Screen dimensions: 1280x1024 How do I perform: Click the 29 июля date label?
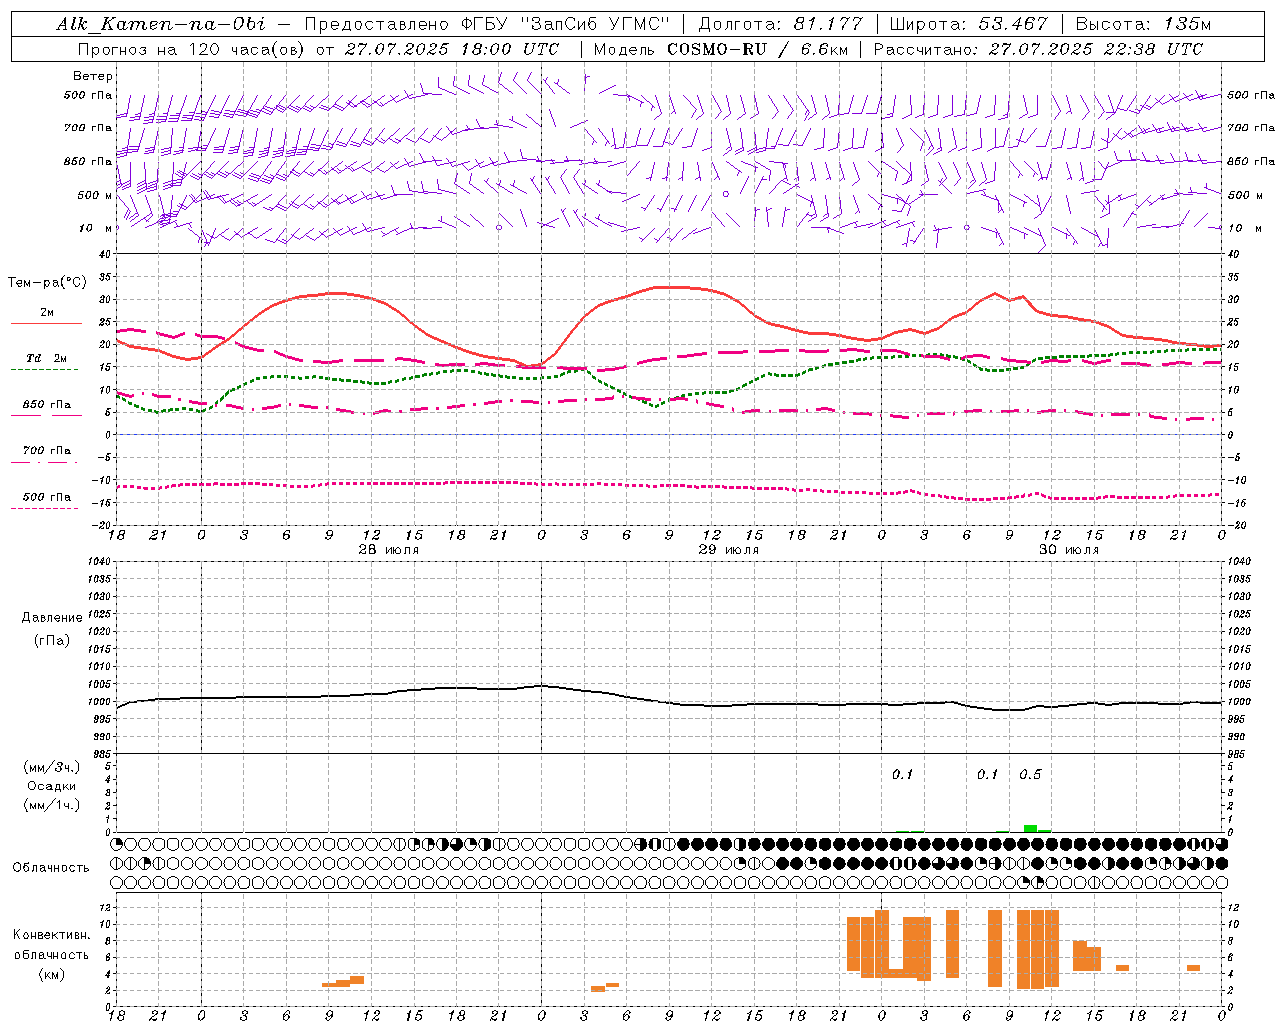click(728, 550)
